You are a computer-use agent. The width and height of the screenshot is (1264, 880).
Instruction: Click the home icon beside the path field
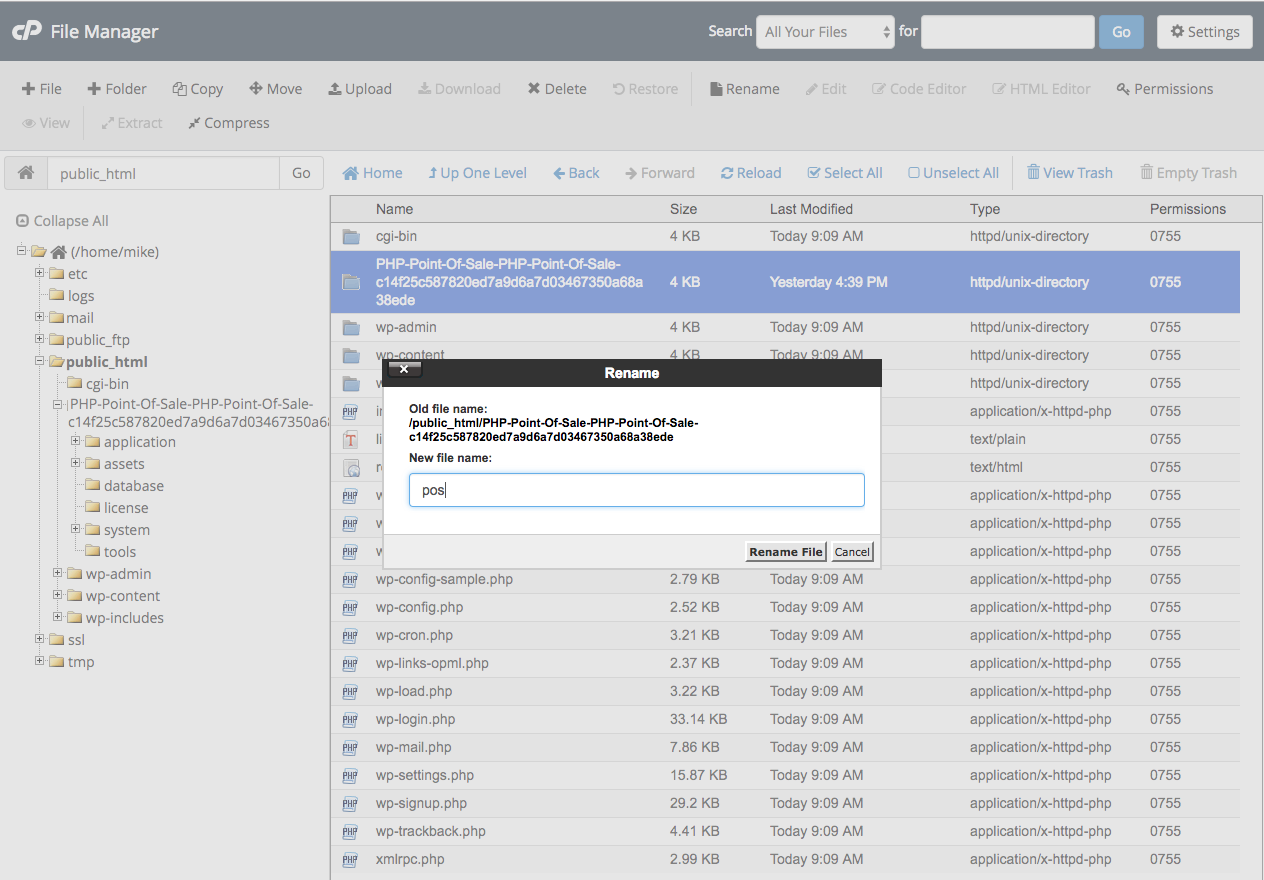[x=26, y=173]
